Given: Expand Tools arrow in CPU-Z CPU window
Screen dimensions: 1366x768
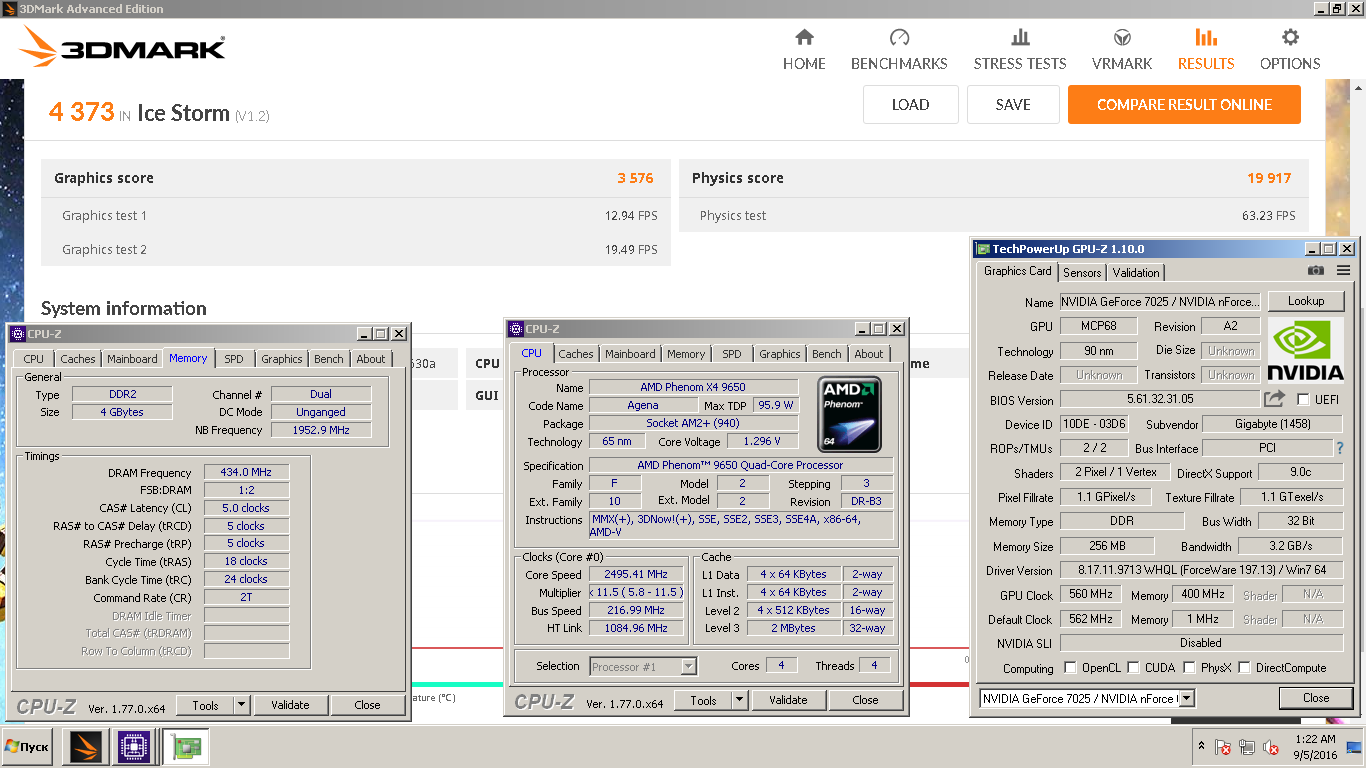Looking at the screenshot, I should [x=739, y=700].
